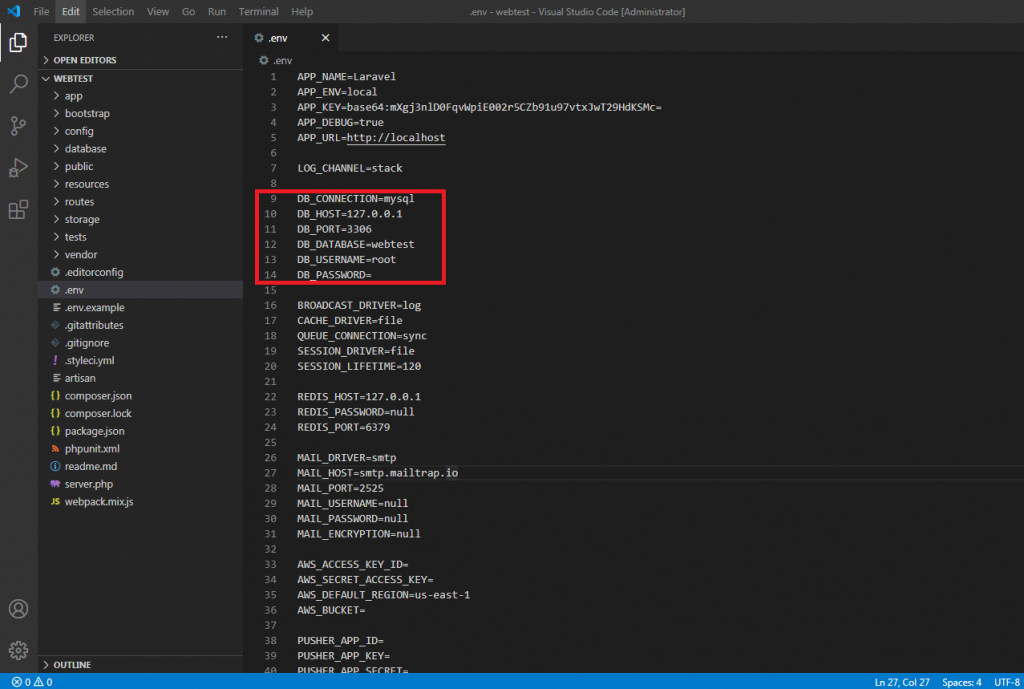1024x689 pixels.
Task: Click package.json braces icon
Action: click(x=56, y=431)
